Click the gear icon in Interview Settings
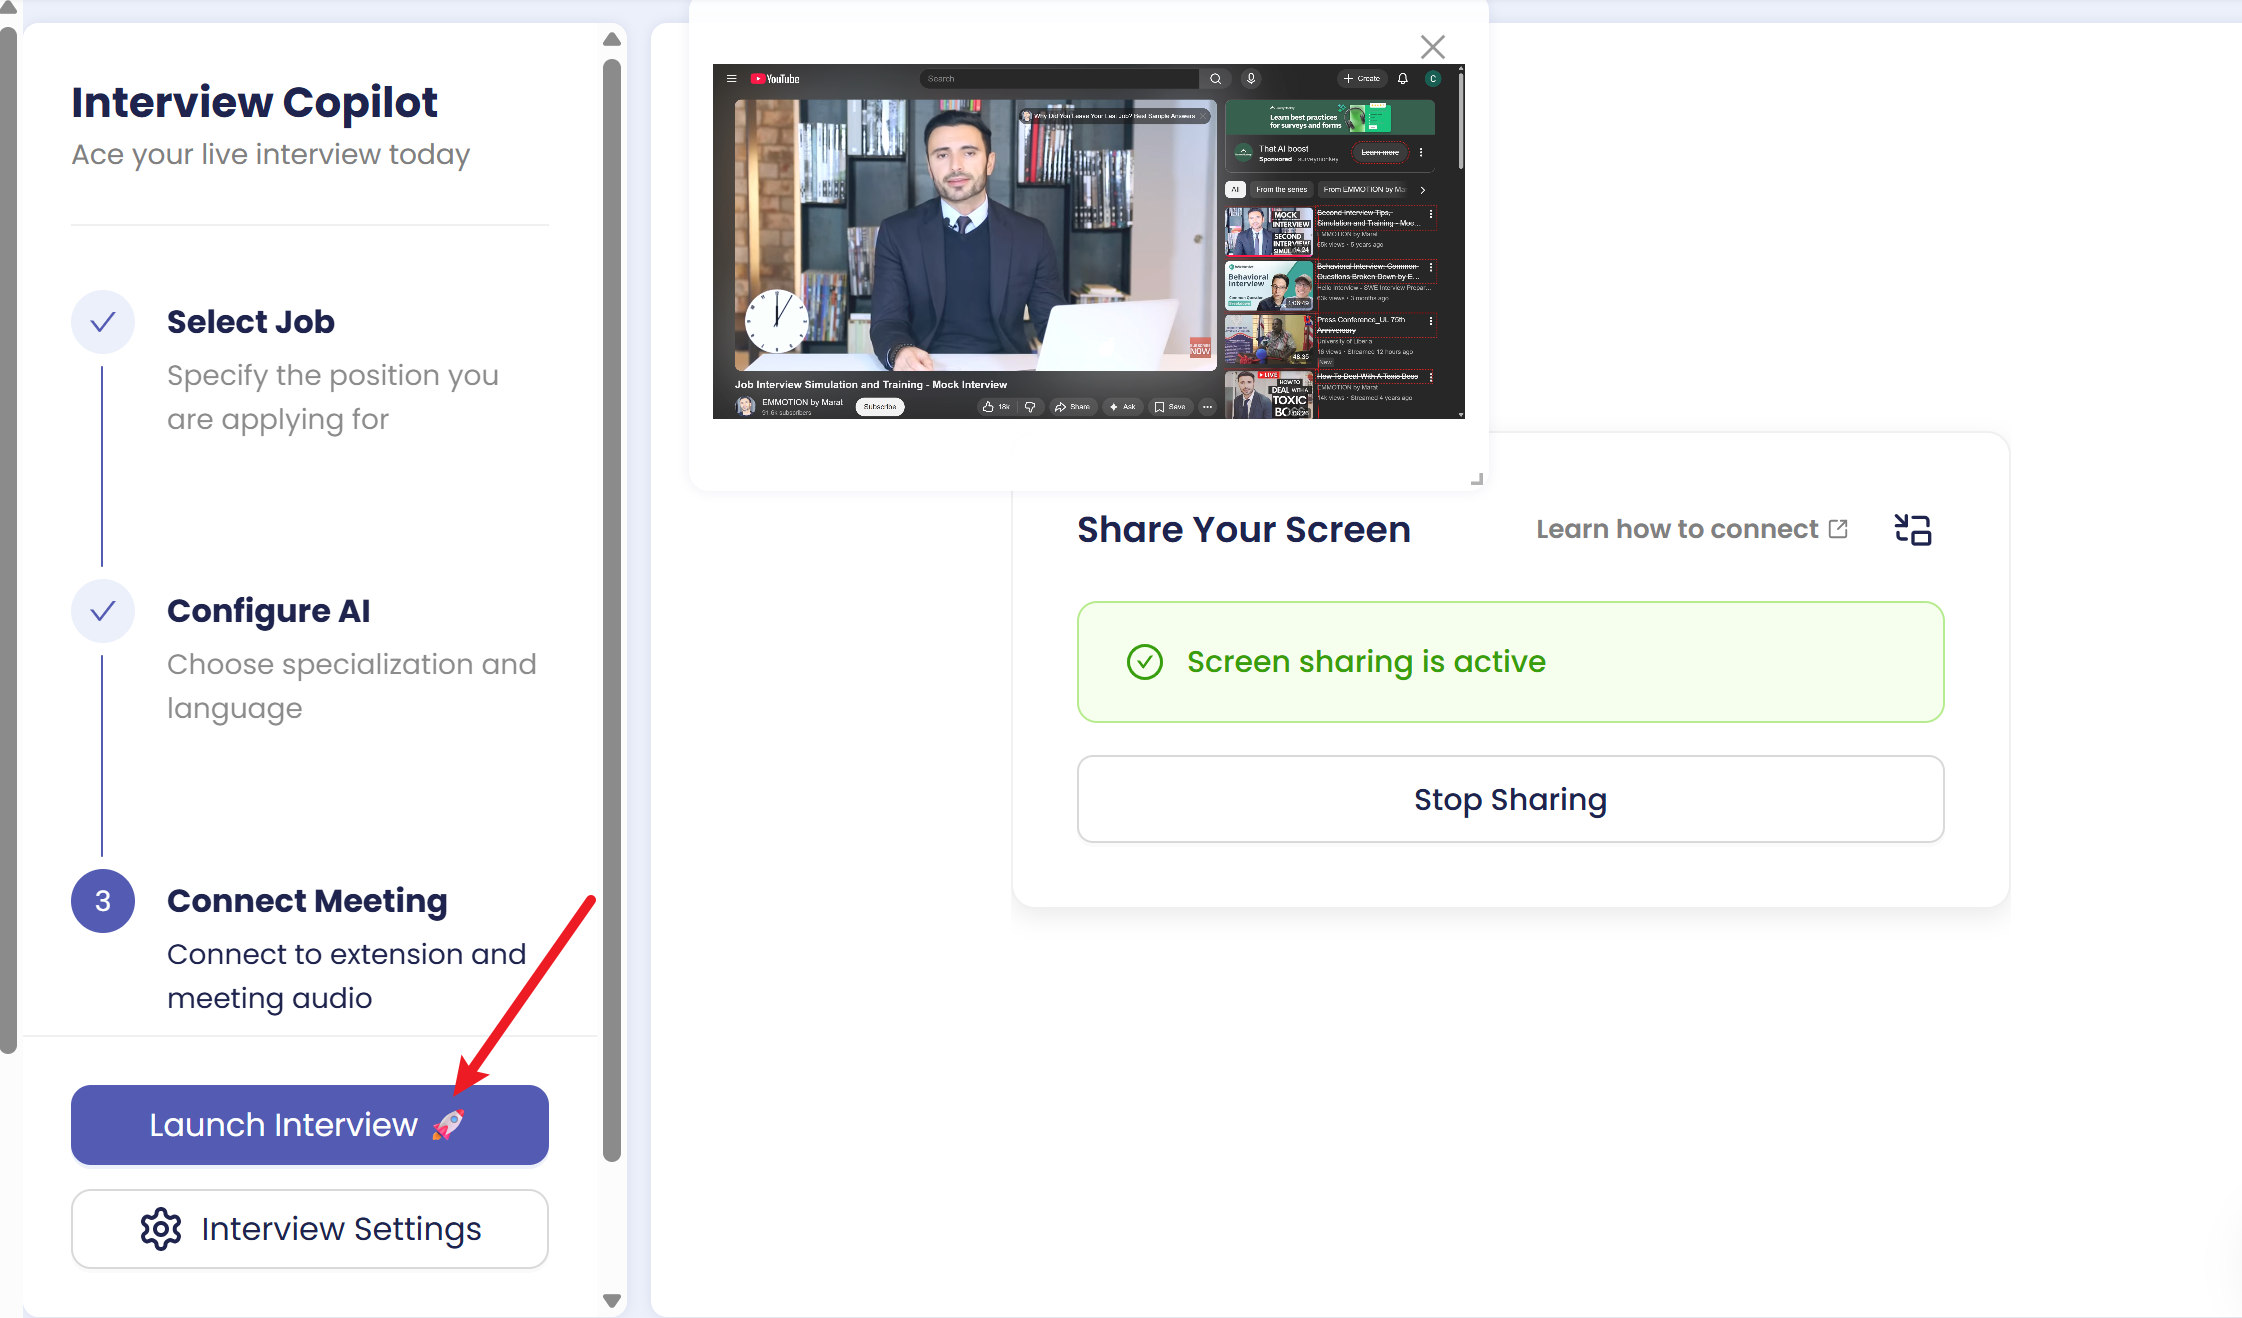 [161, 1229]
